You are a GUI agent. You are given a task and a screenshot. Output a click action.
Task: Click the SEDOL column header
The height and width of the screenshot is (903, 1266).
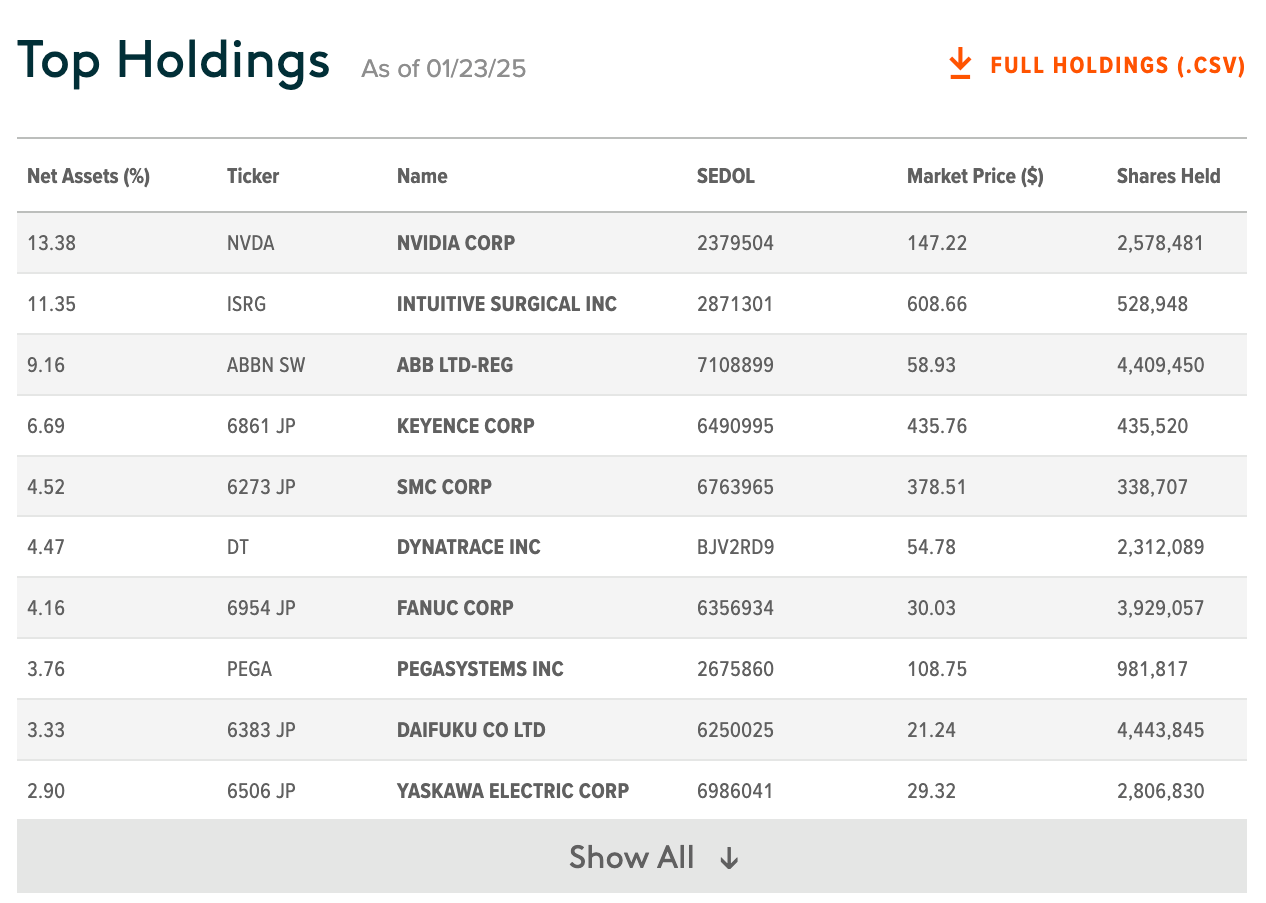(x=726, y=176)
